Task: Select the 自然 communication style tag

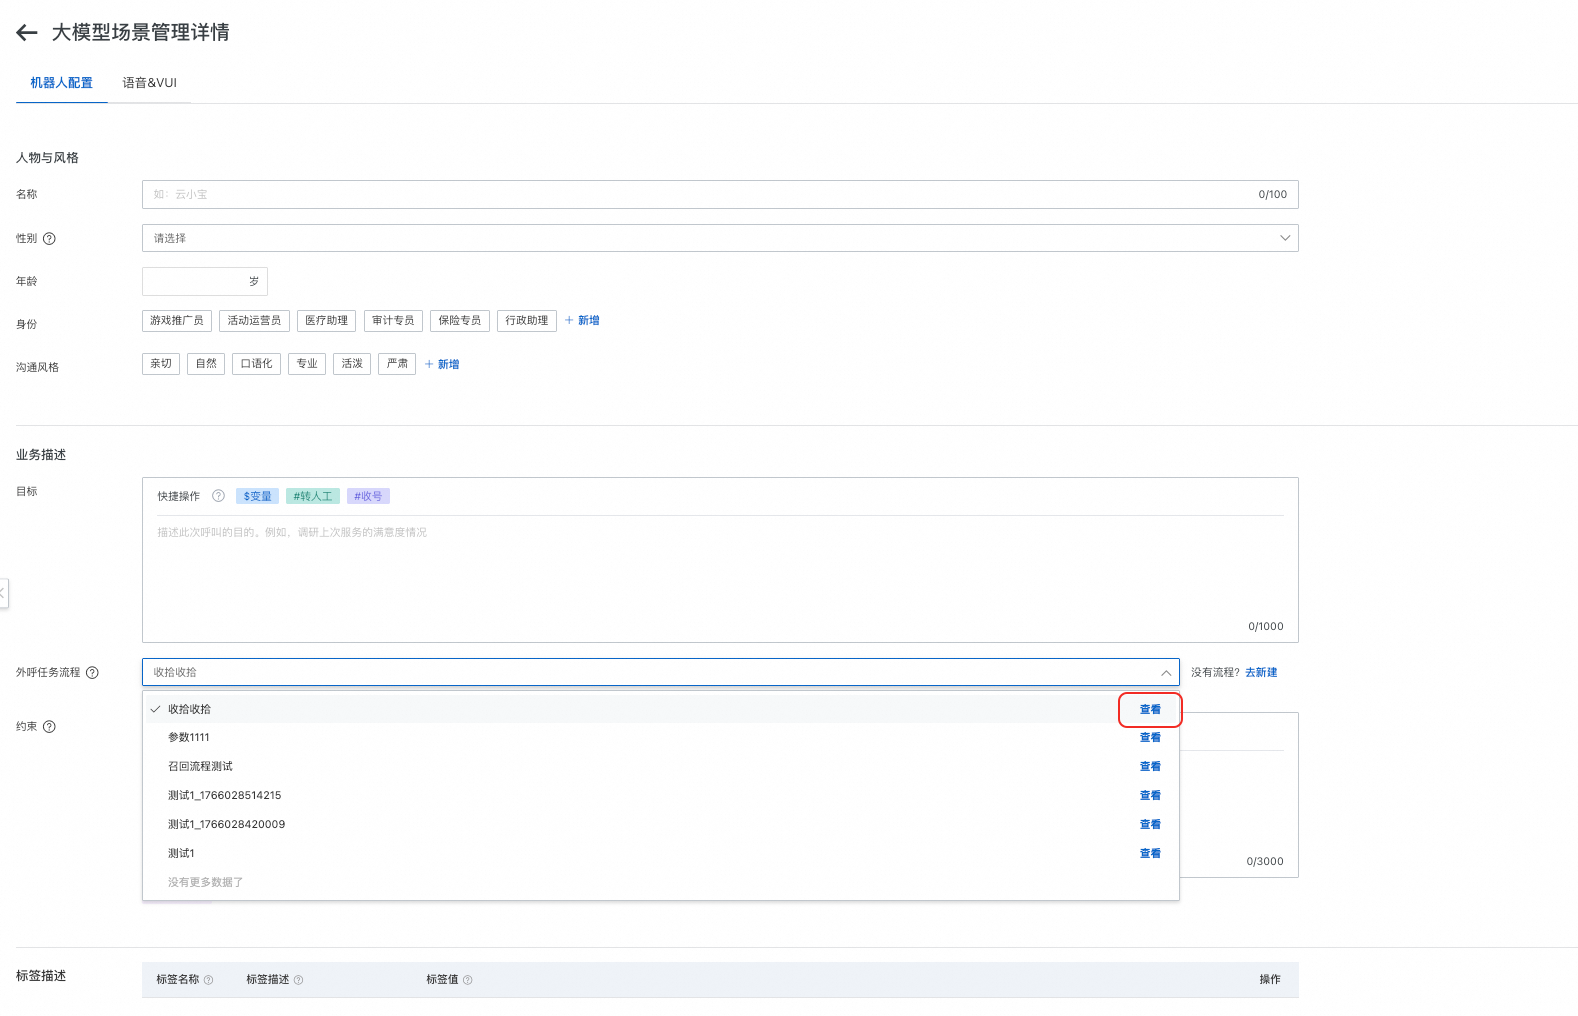Action: 206,364
